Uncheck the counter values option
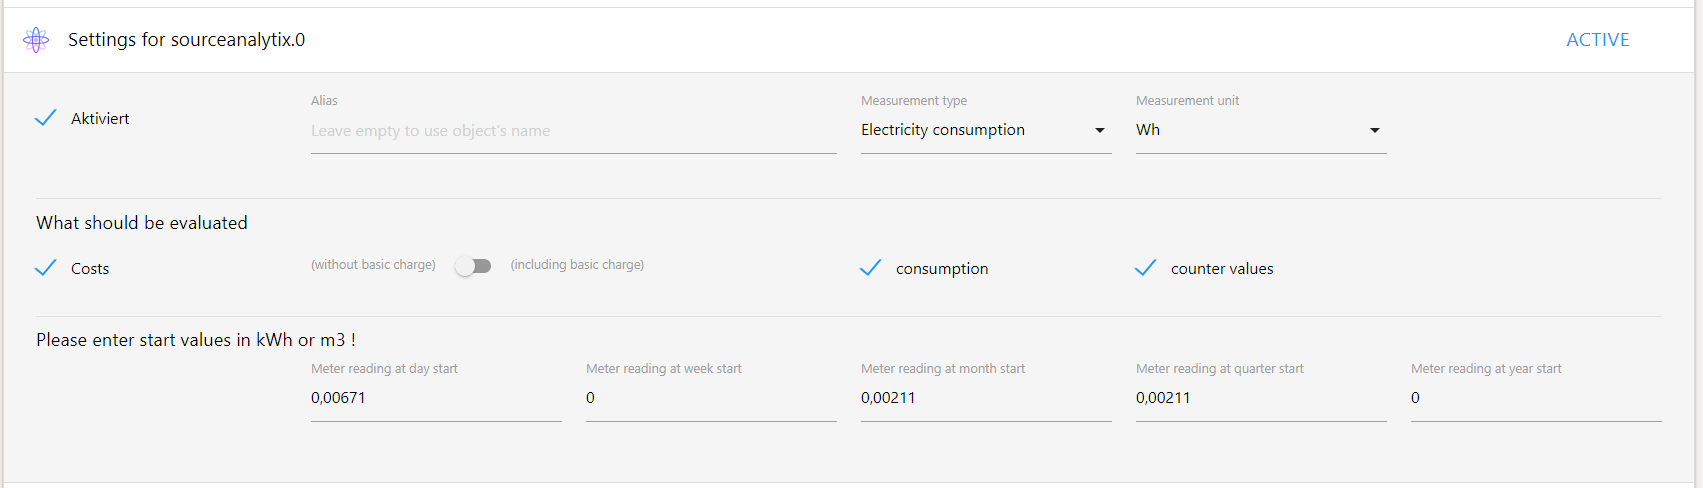The height and width of the screenshot is (488, 1703). pos(1146,268)
